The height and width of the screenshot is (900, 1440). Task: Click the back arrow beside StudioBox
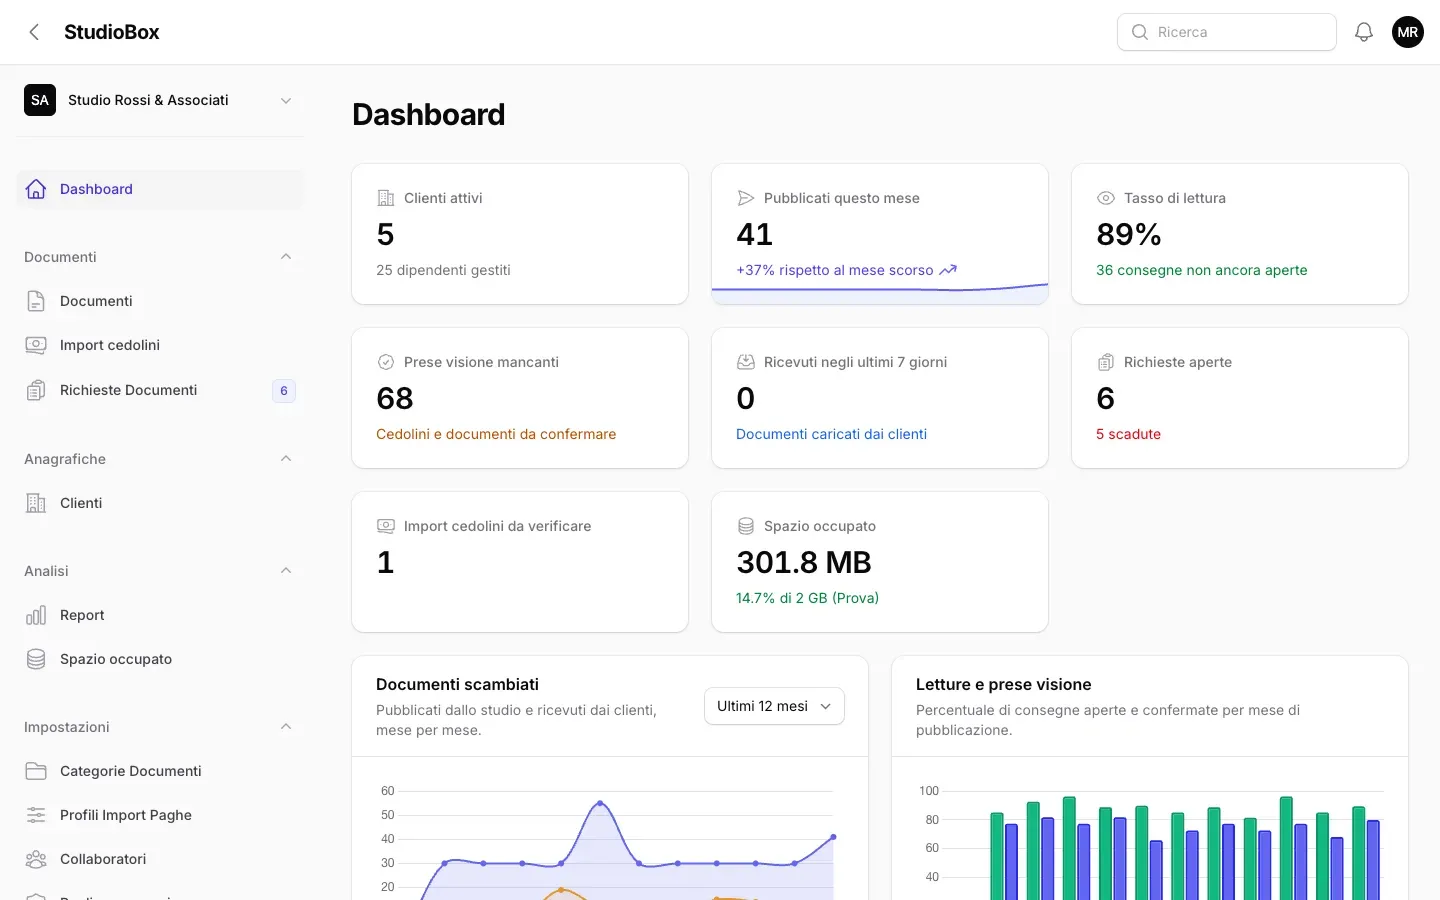point(34,32)
